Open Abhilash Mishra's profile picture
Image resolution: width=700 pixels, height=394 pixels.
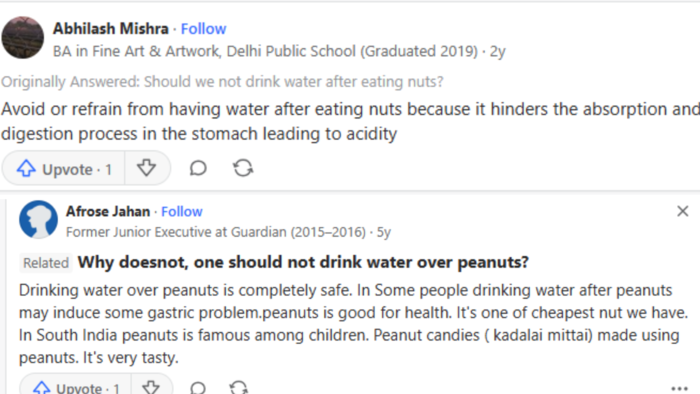23,37
